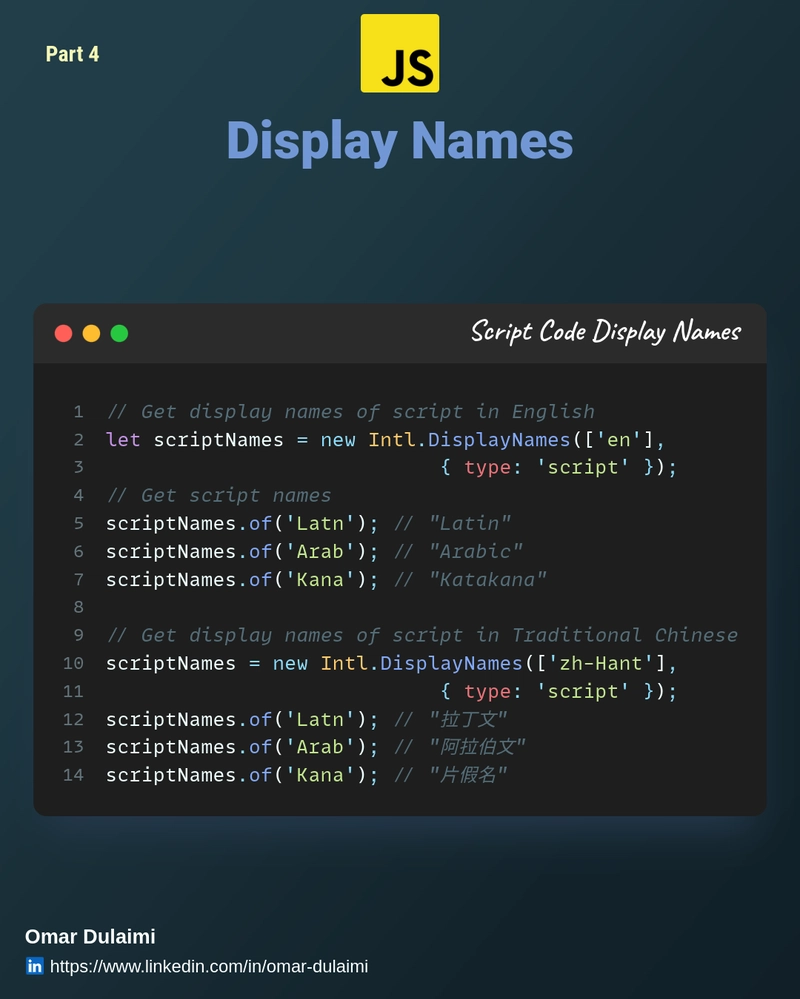800x999 pixels.
Task: Click the "Latin" comment on line 5
Action: 469,524
